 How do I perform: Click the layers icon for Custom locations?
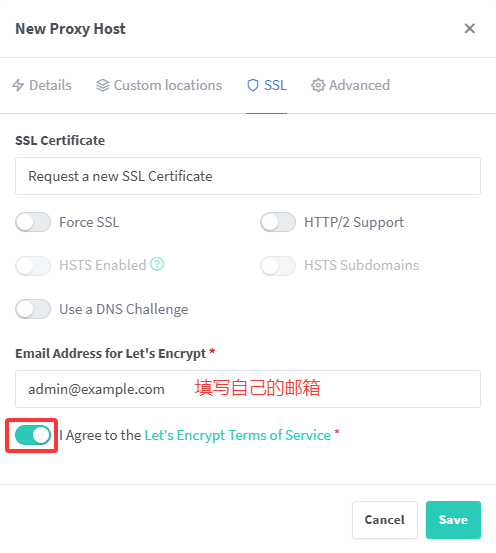pos(103,85)
